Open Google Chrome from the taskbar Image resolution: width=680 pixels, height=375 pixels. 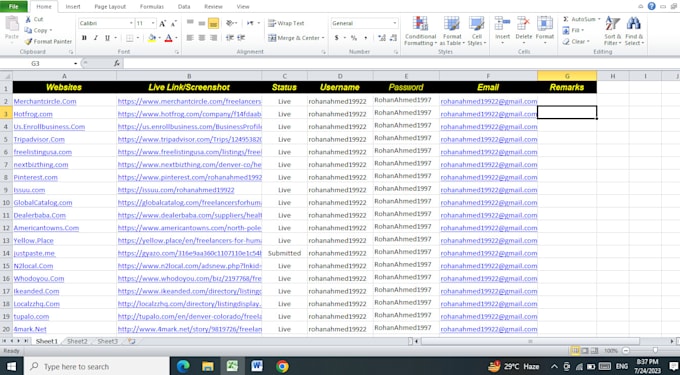(282, 366)
